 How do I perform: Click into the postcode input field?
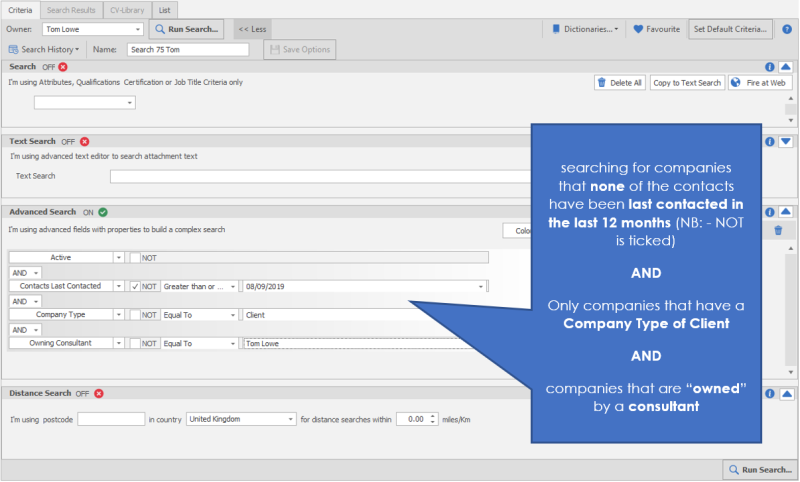[x=111, y=420]
